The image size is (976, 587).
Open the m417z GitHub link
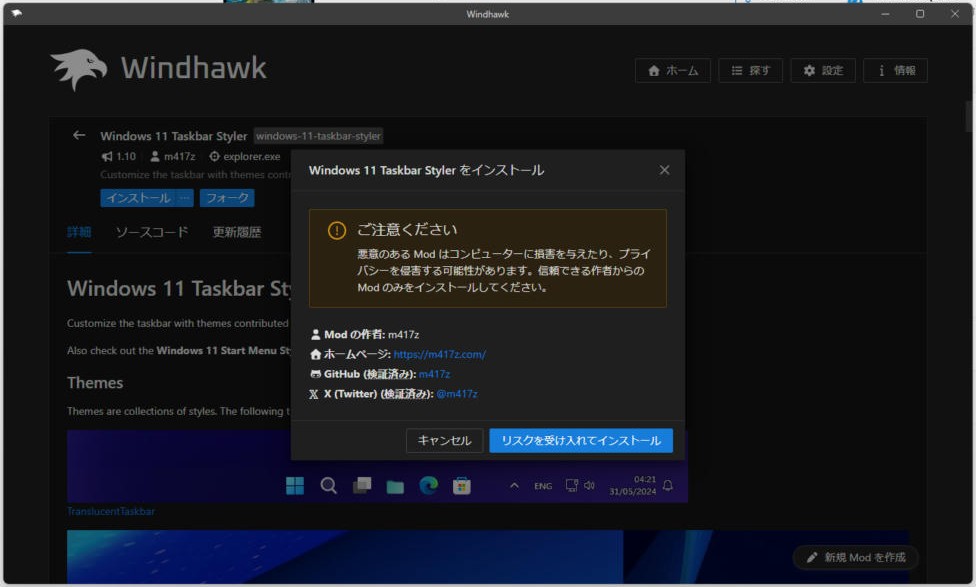coord(434,374)
